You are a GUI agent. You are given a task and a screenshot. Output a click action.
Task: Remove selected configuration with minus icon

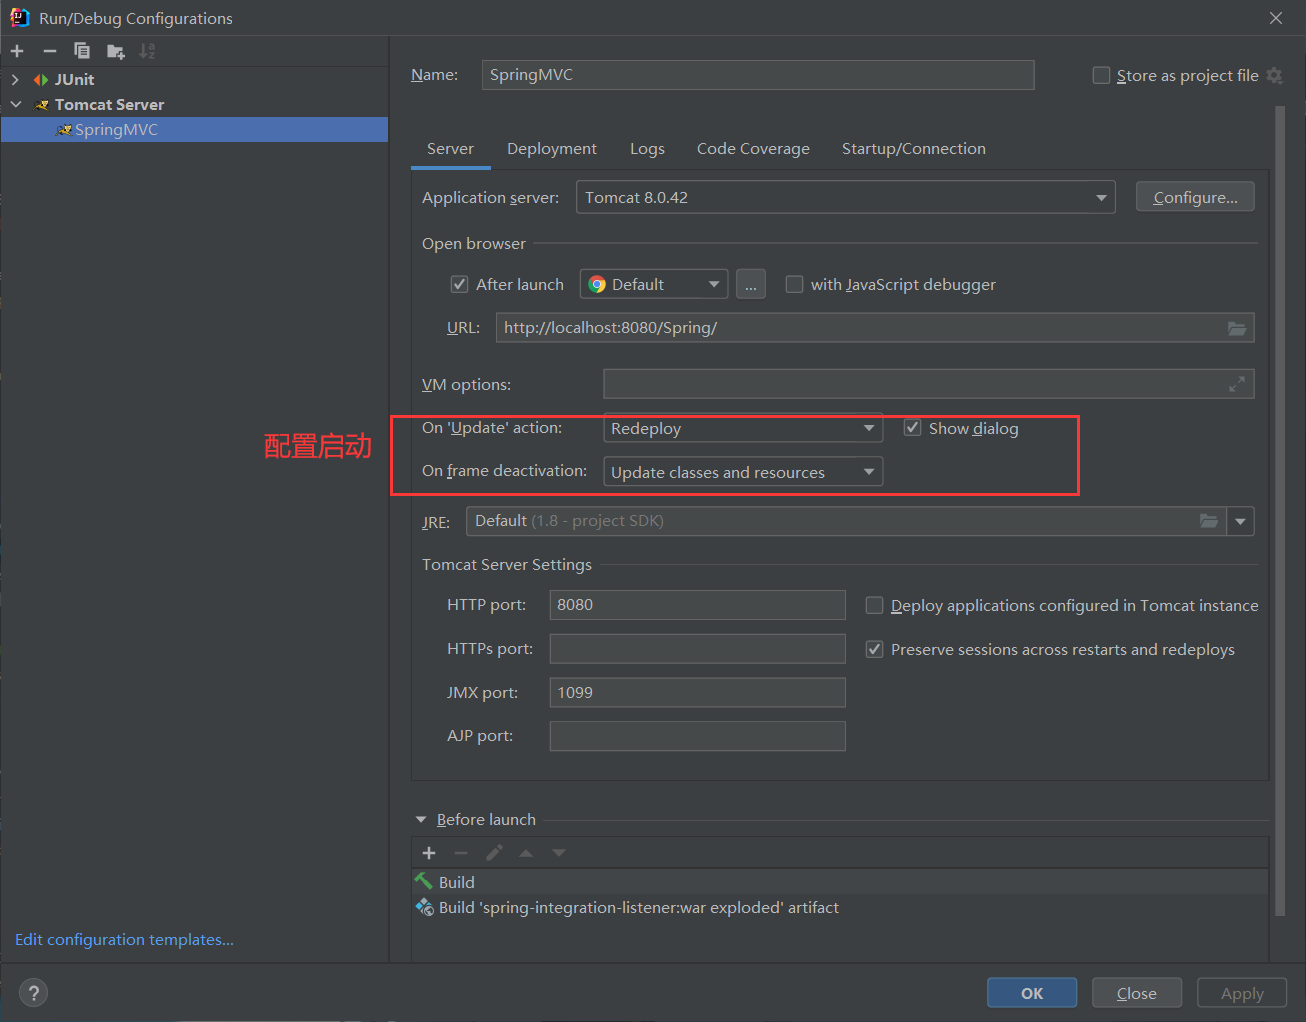50,51
